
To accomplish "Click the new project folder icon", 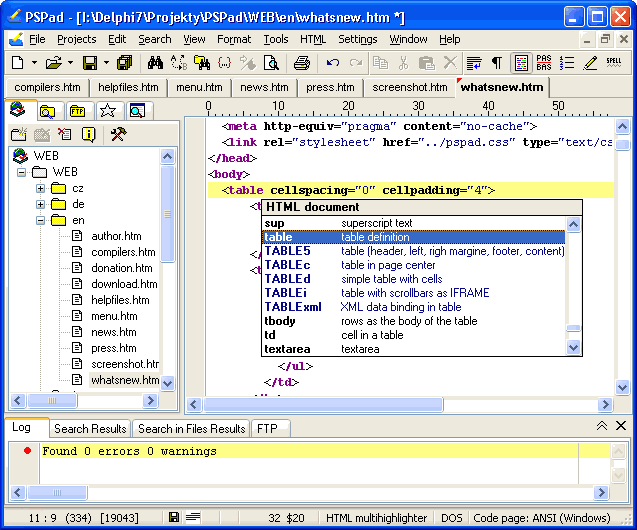I will pos(19,134).
